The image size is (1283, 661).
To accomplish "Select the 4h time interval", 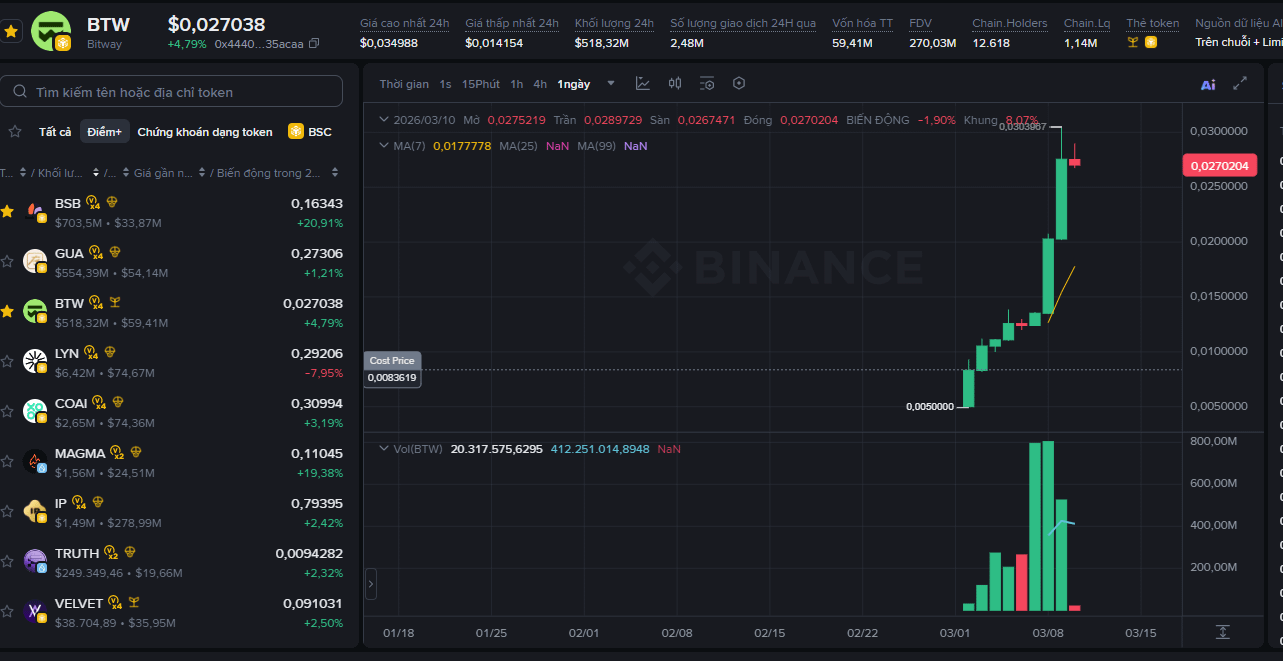I will tap(540, 84).
